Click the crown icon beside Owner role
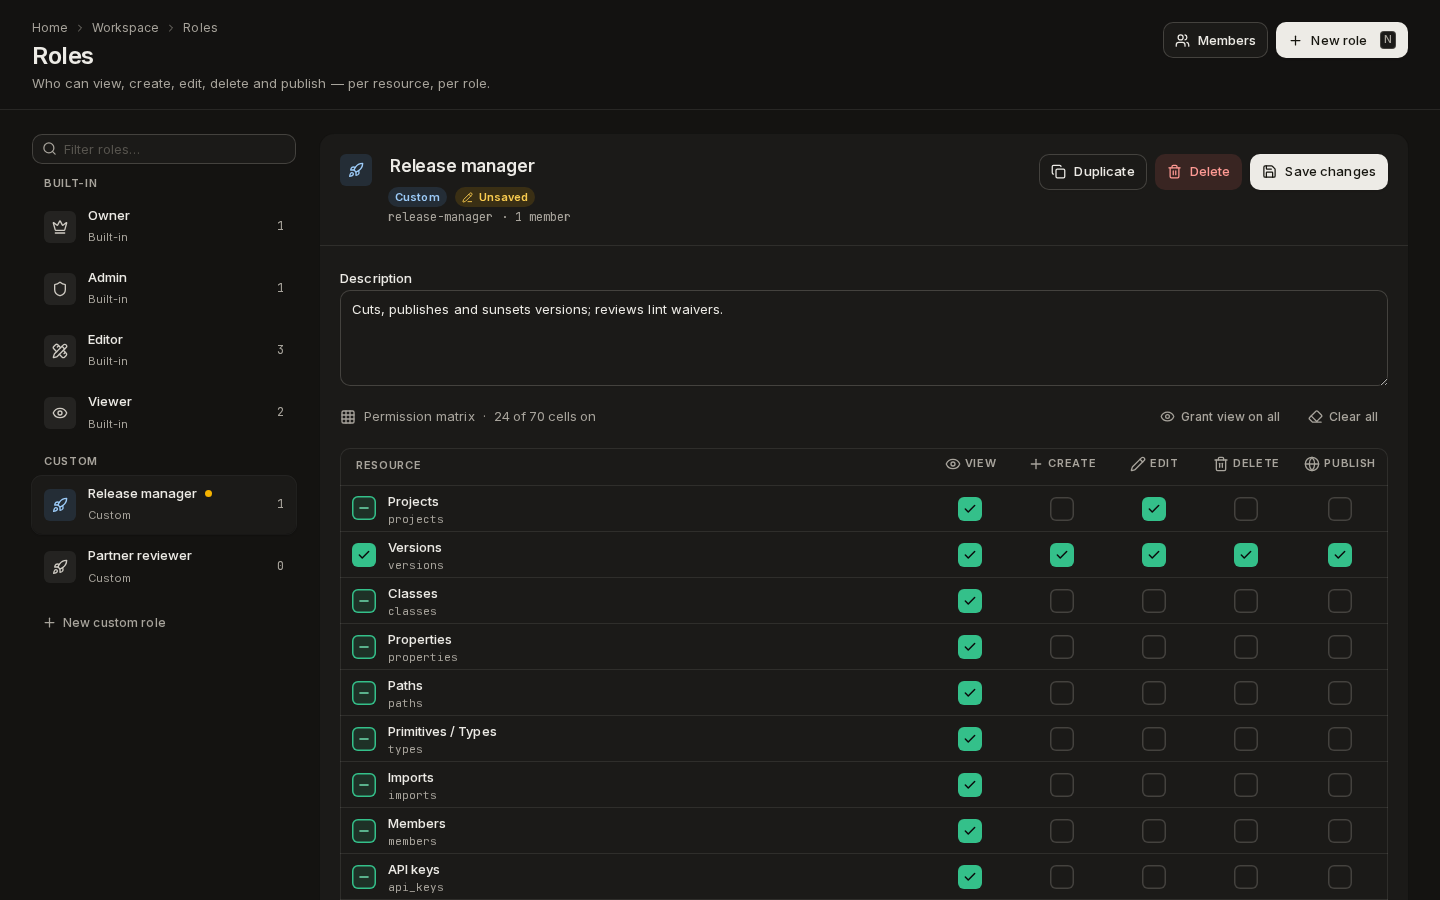The height and width of the screenshot is (900, 1440). point(60,227)
